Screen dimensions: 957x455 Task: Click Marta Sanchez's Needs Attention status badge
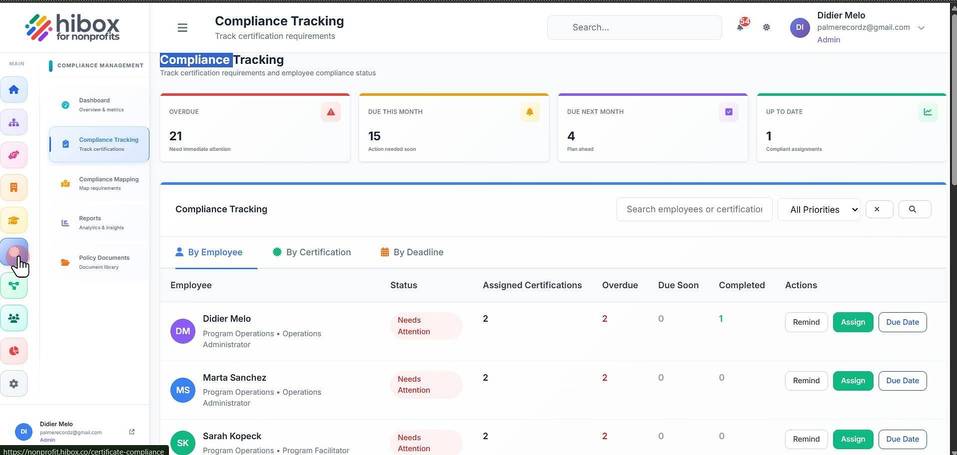point(426,384)
